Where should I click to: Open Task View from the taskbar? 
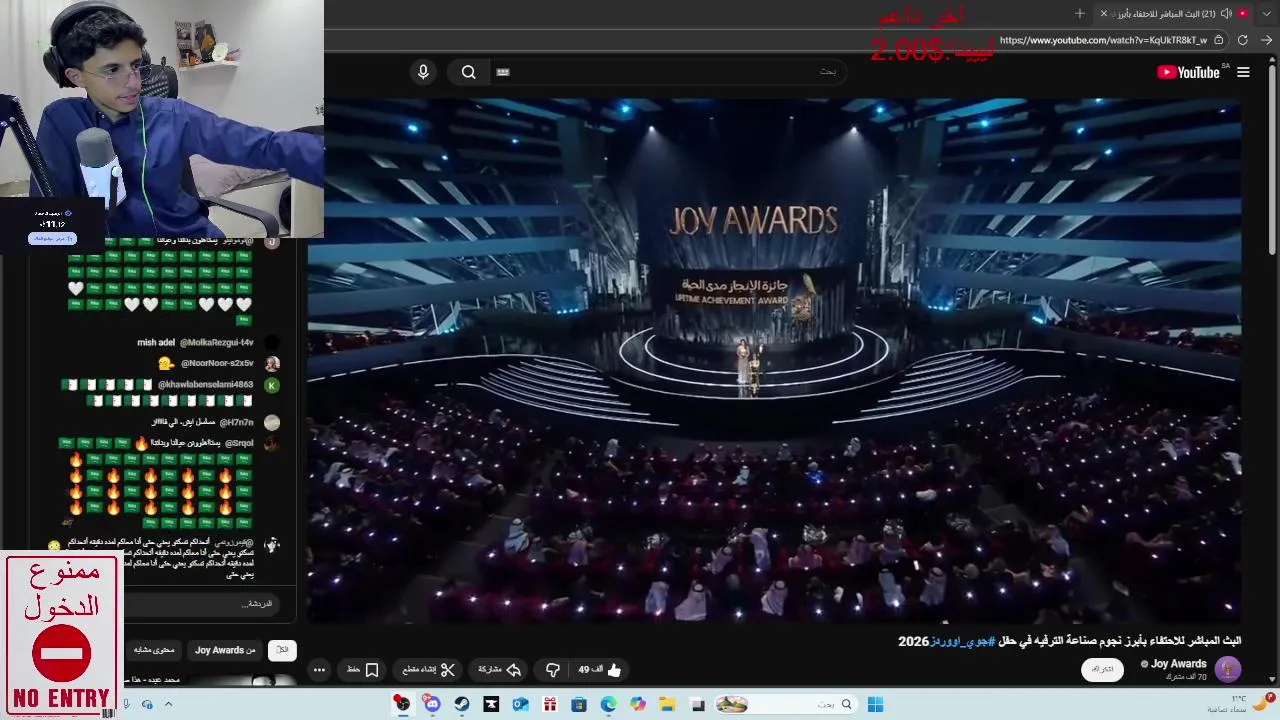(x=698, y=705)
